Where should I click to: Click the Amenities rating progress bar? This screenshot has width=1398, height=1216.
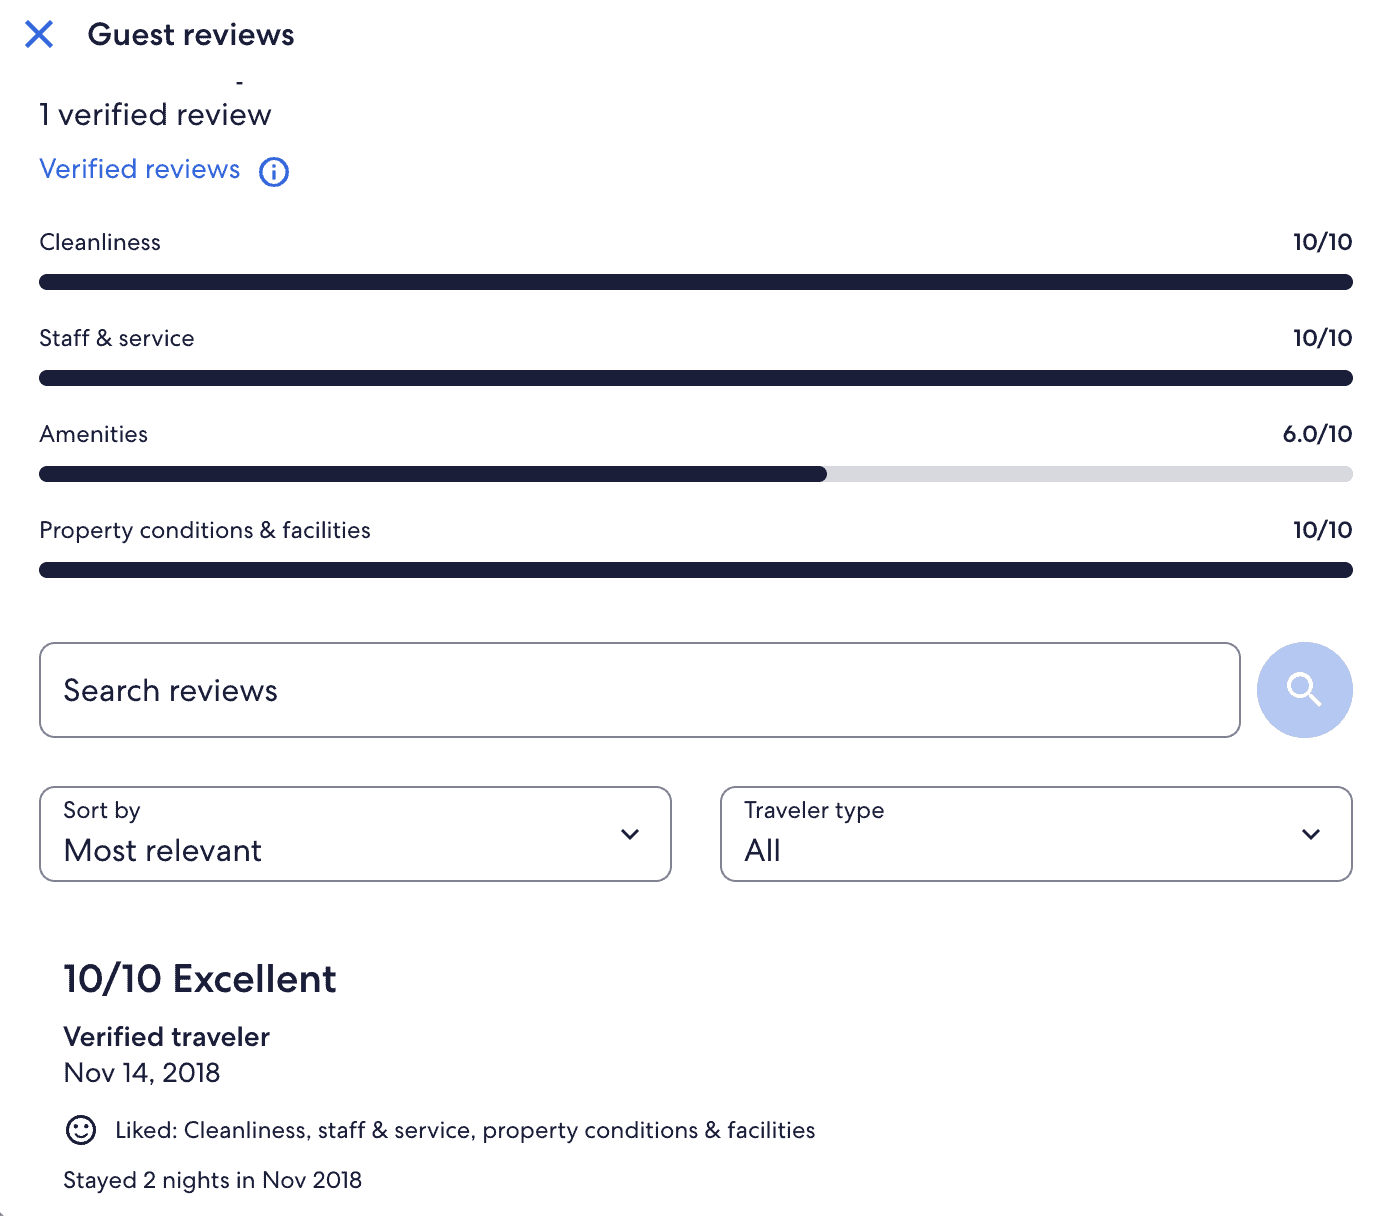pos(695,474)
